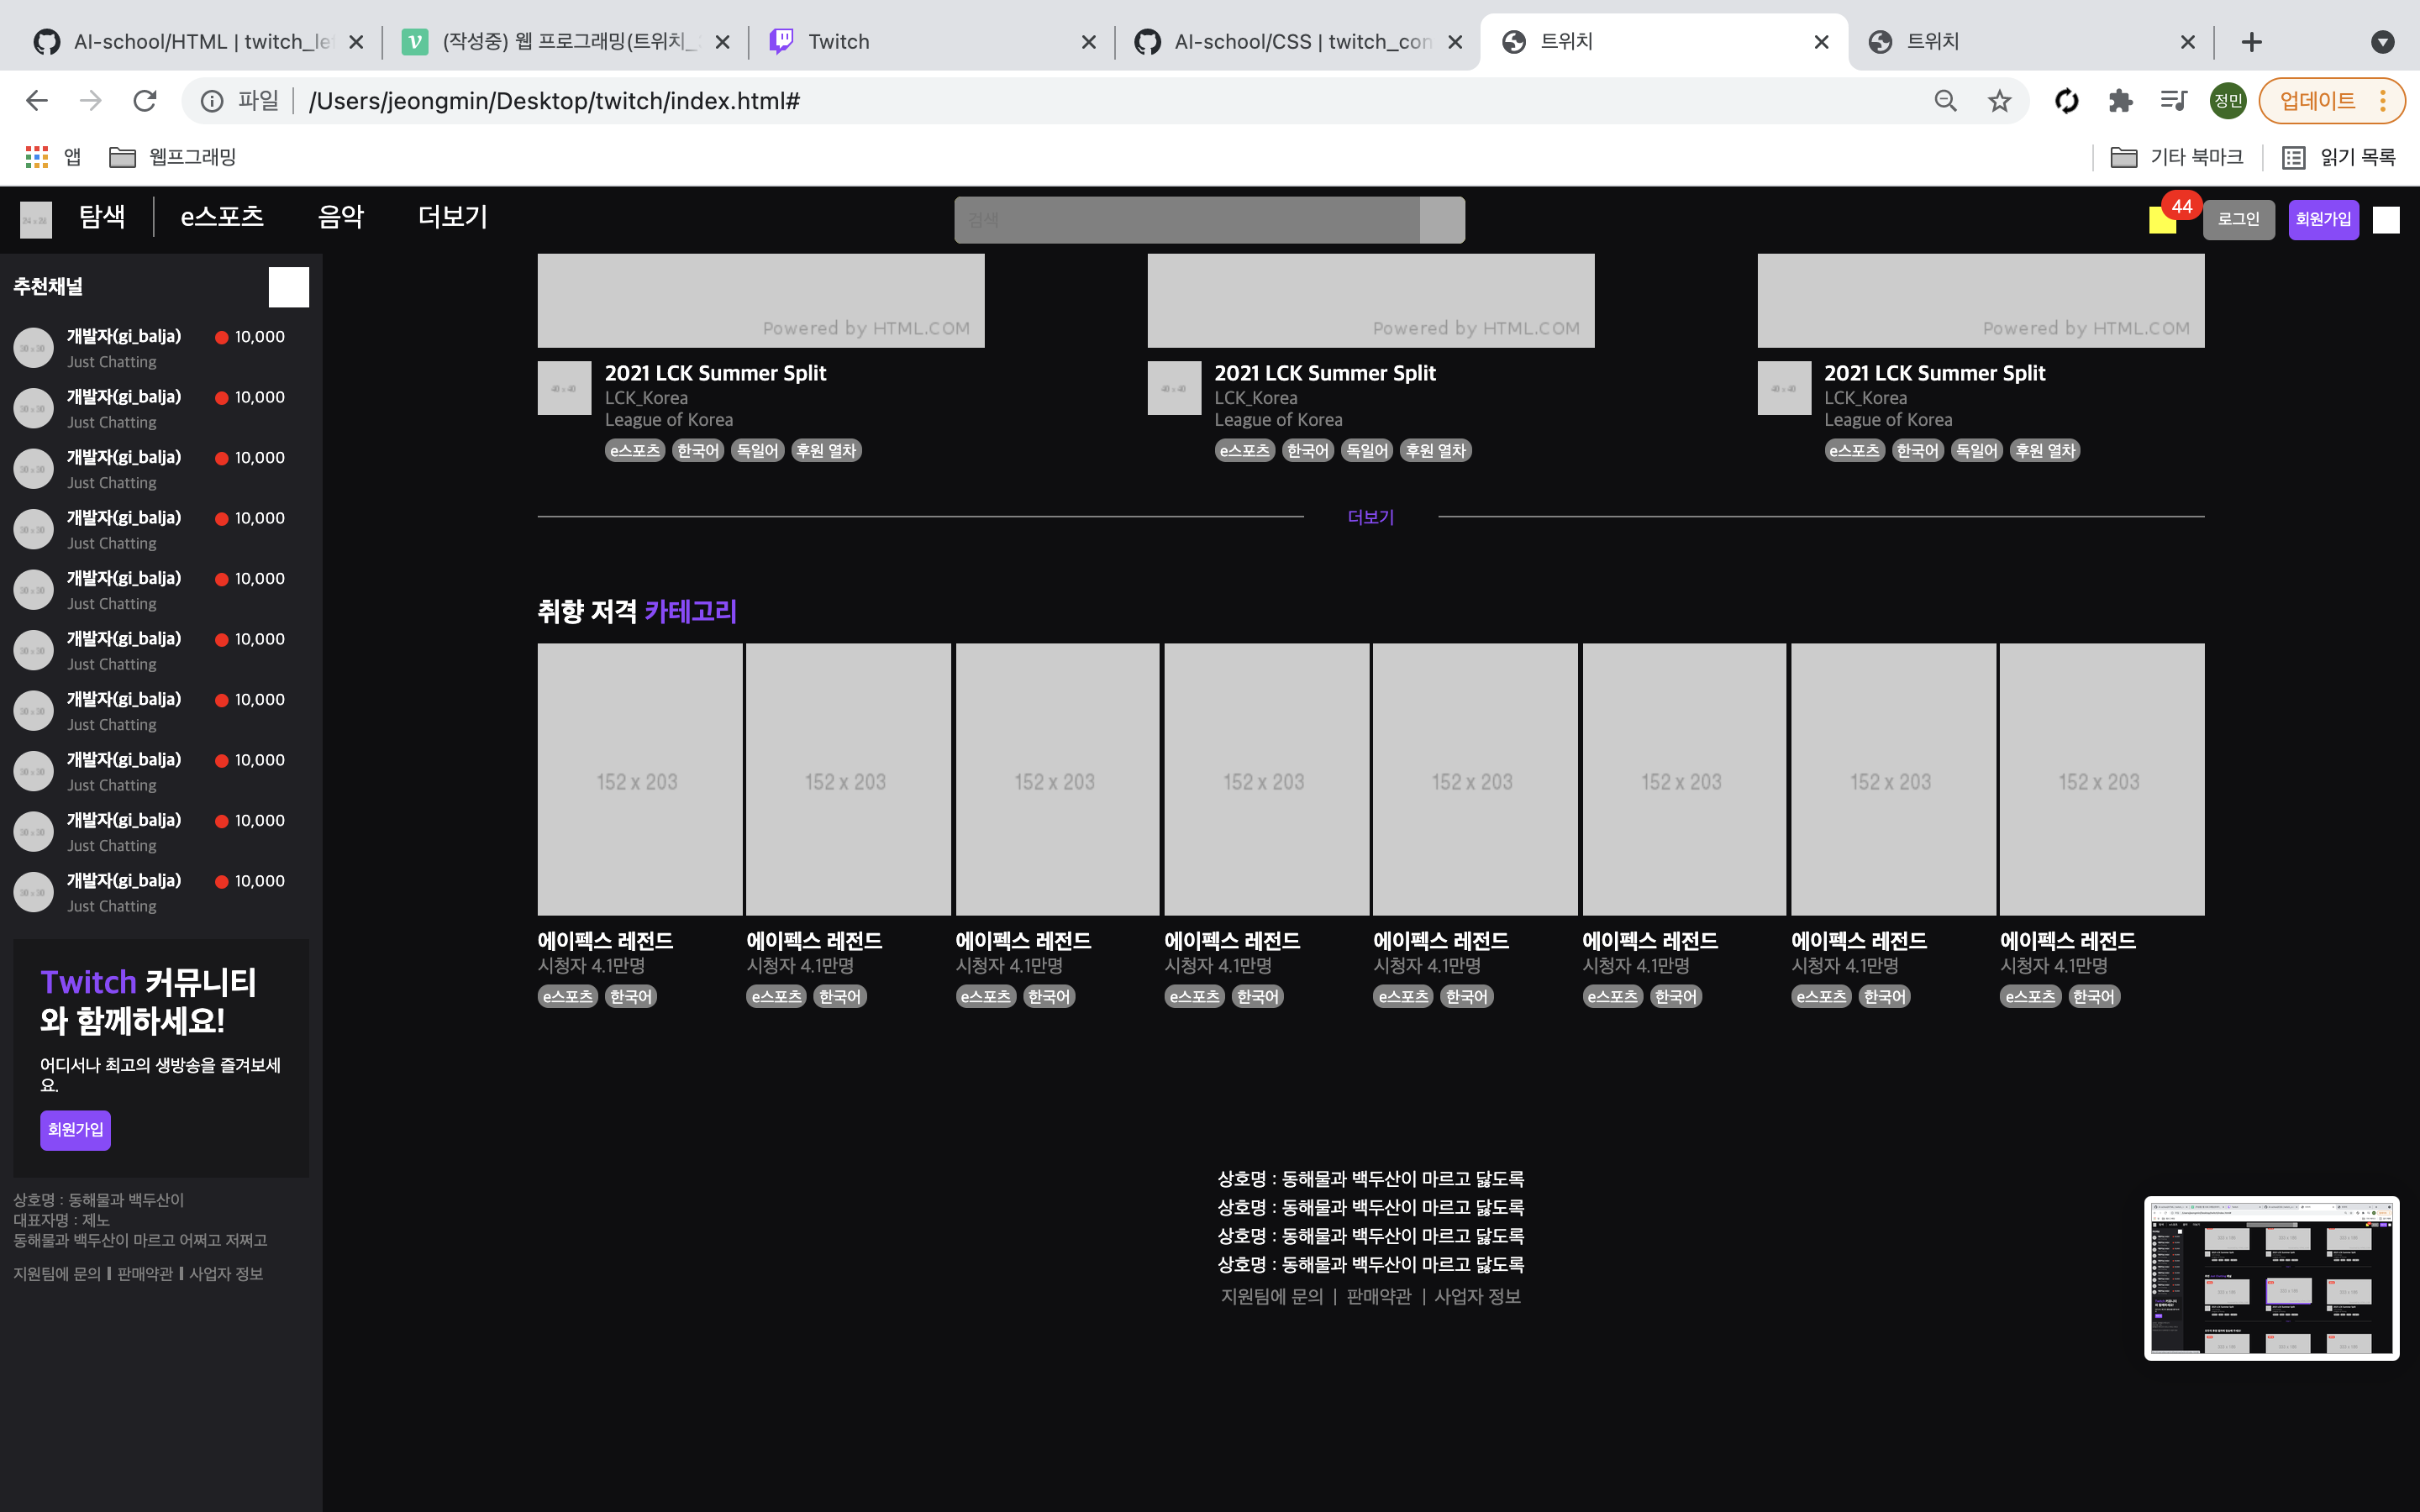Click the sidebar Twitch 커뮤니티 회원가입 button
The height and width of the screenshot is (1512, 2420).
tap(75, 1130)
